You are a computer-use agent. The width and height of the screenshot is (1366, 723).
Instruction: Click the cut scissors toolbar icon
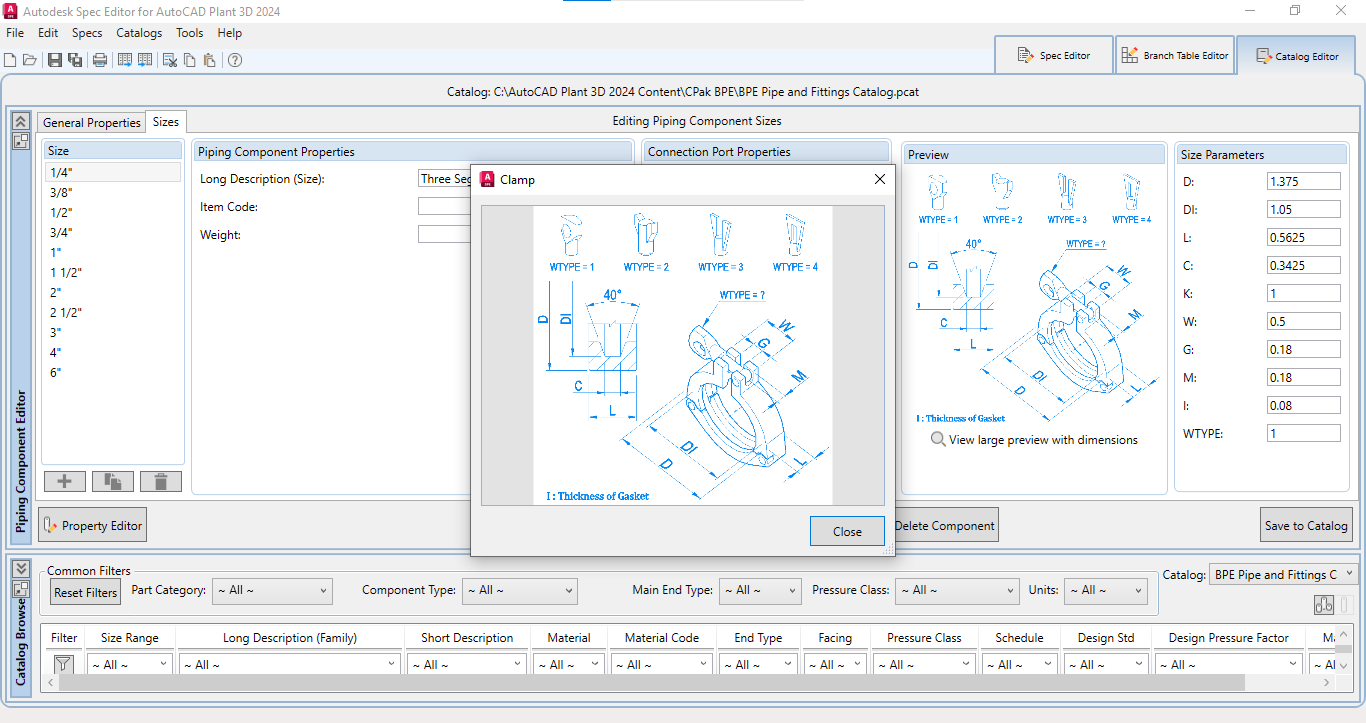pos(170,60)
